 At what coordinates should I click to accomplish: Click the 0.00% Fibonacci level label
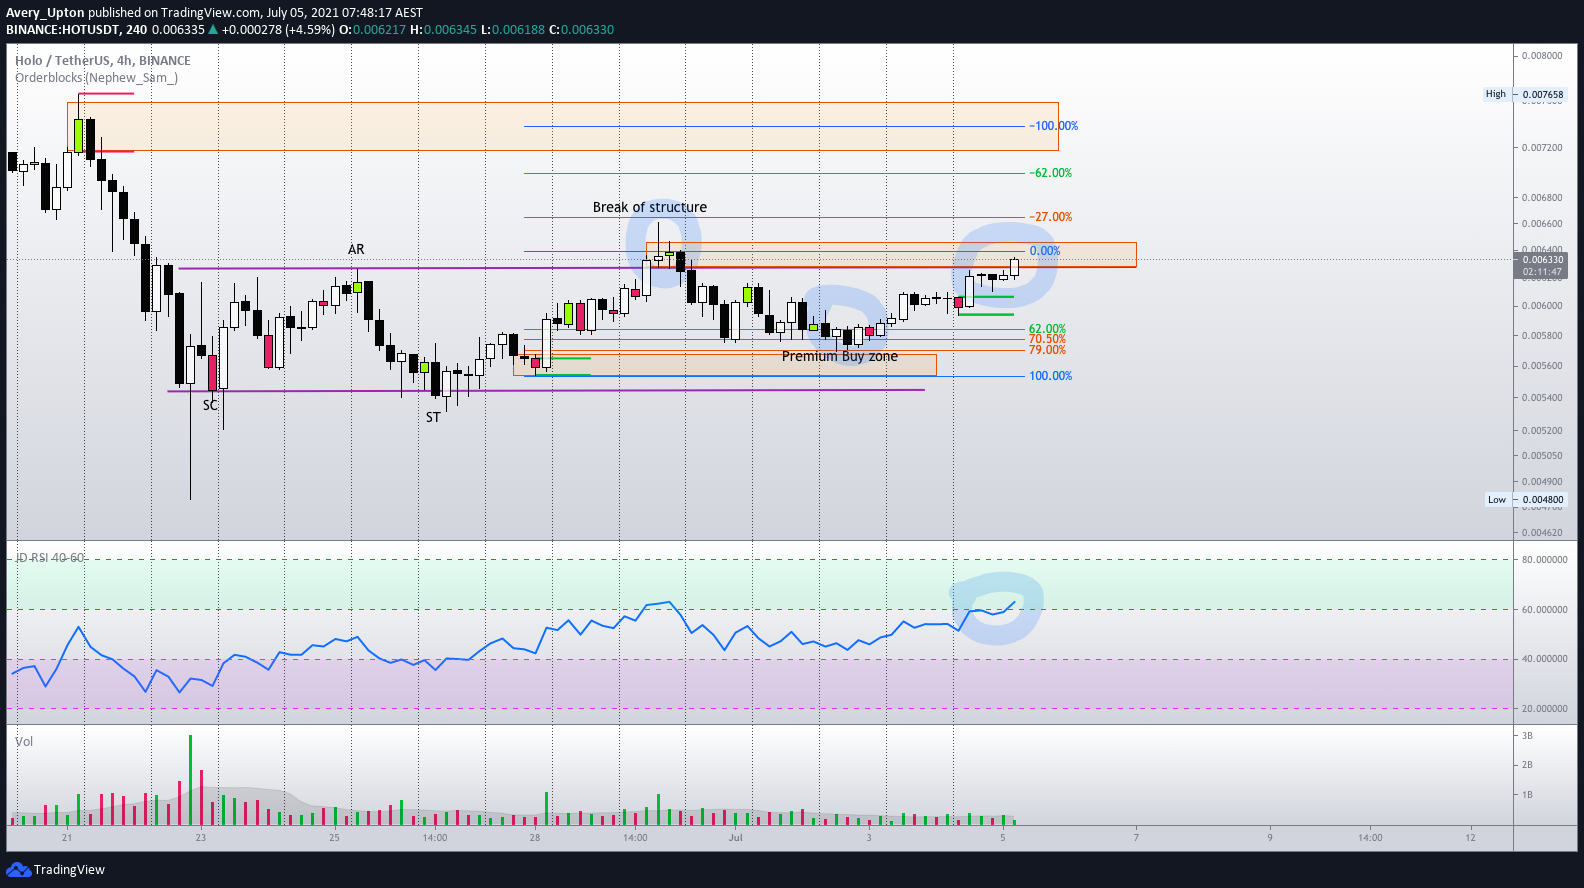click(1045, 251)
